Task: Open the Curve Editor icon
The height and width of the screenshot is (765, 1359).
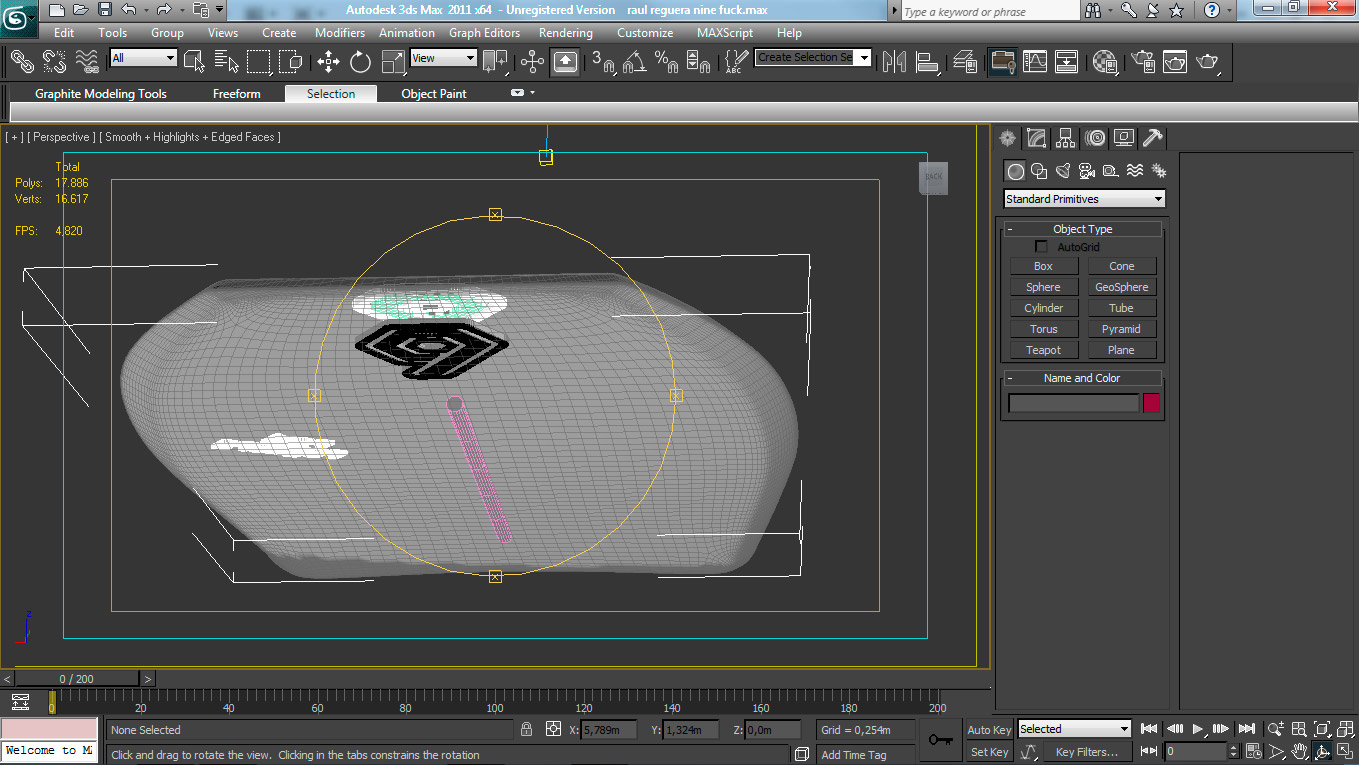Action: [x=1034, y=62]
